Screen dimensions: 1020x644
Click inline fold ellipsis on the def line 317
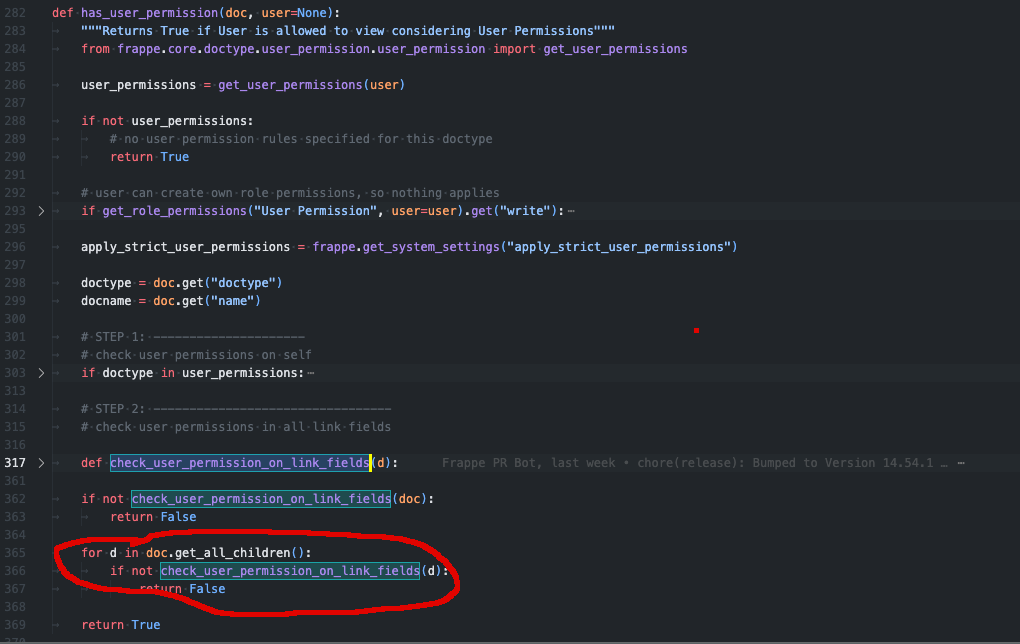961,462
